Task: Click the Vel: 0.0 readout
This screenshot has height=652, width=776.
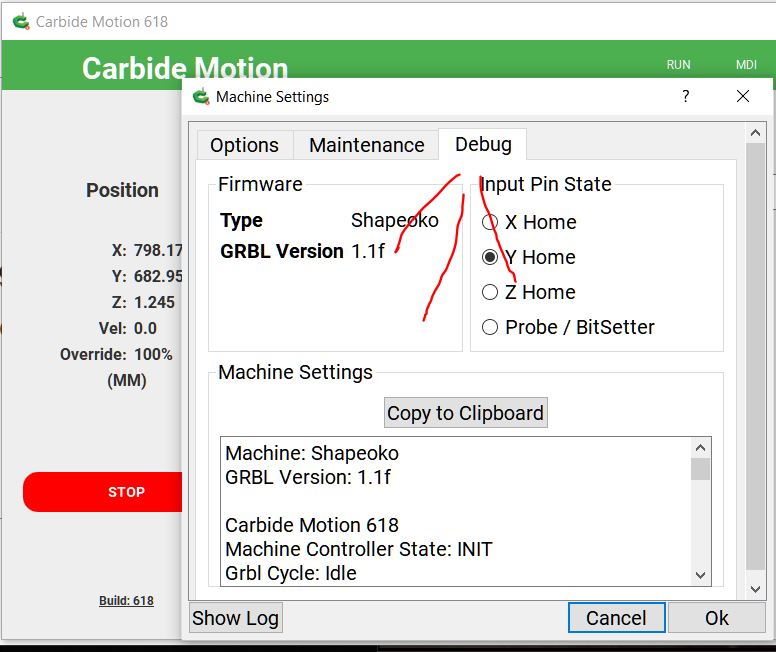Action: tap(128, 328)
